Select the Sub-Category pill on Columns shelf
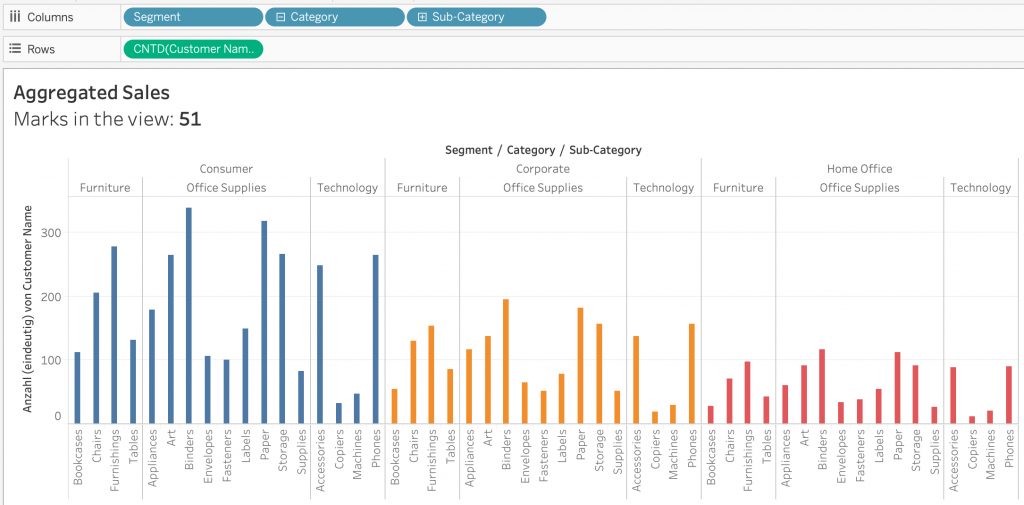1024x505 pixels. pos(476,17)
